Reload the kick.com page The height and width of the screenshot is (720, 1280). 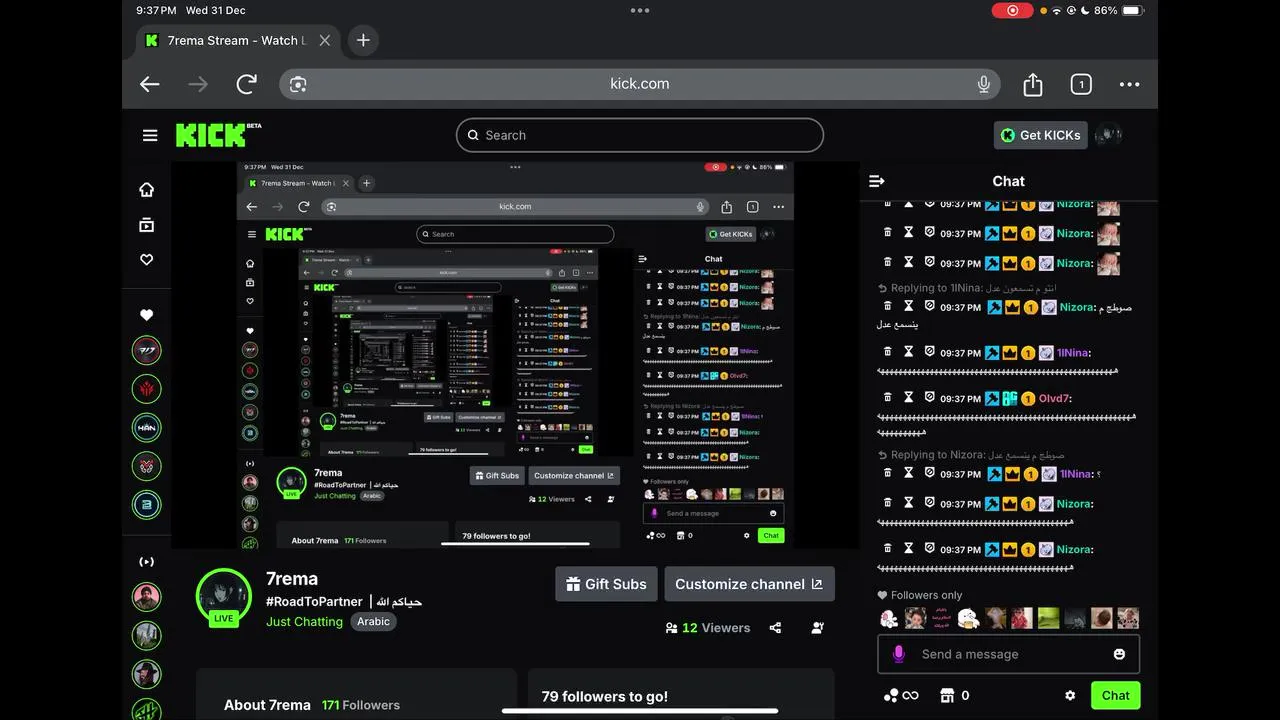(246, 84)
